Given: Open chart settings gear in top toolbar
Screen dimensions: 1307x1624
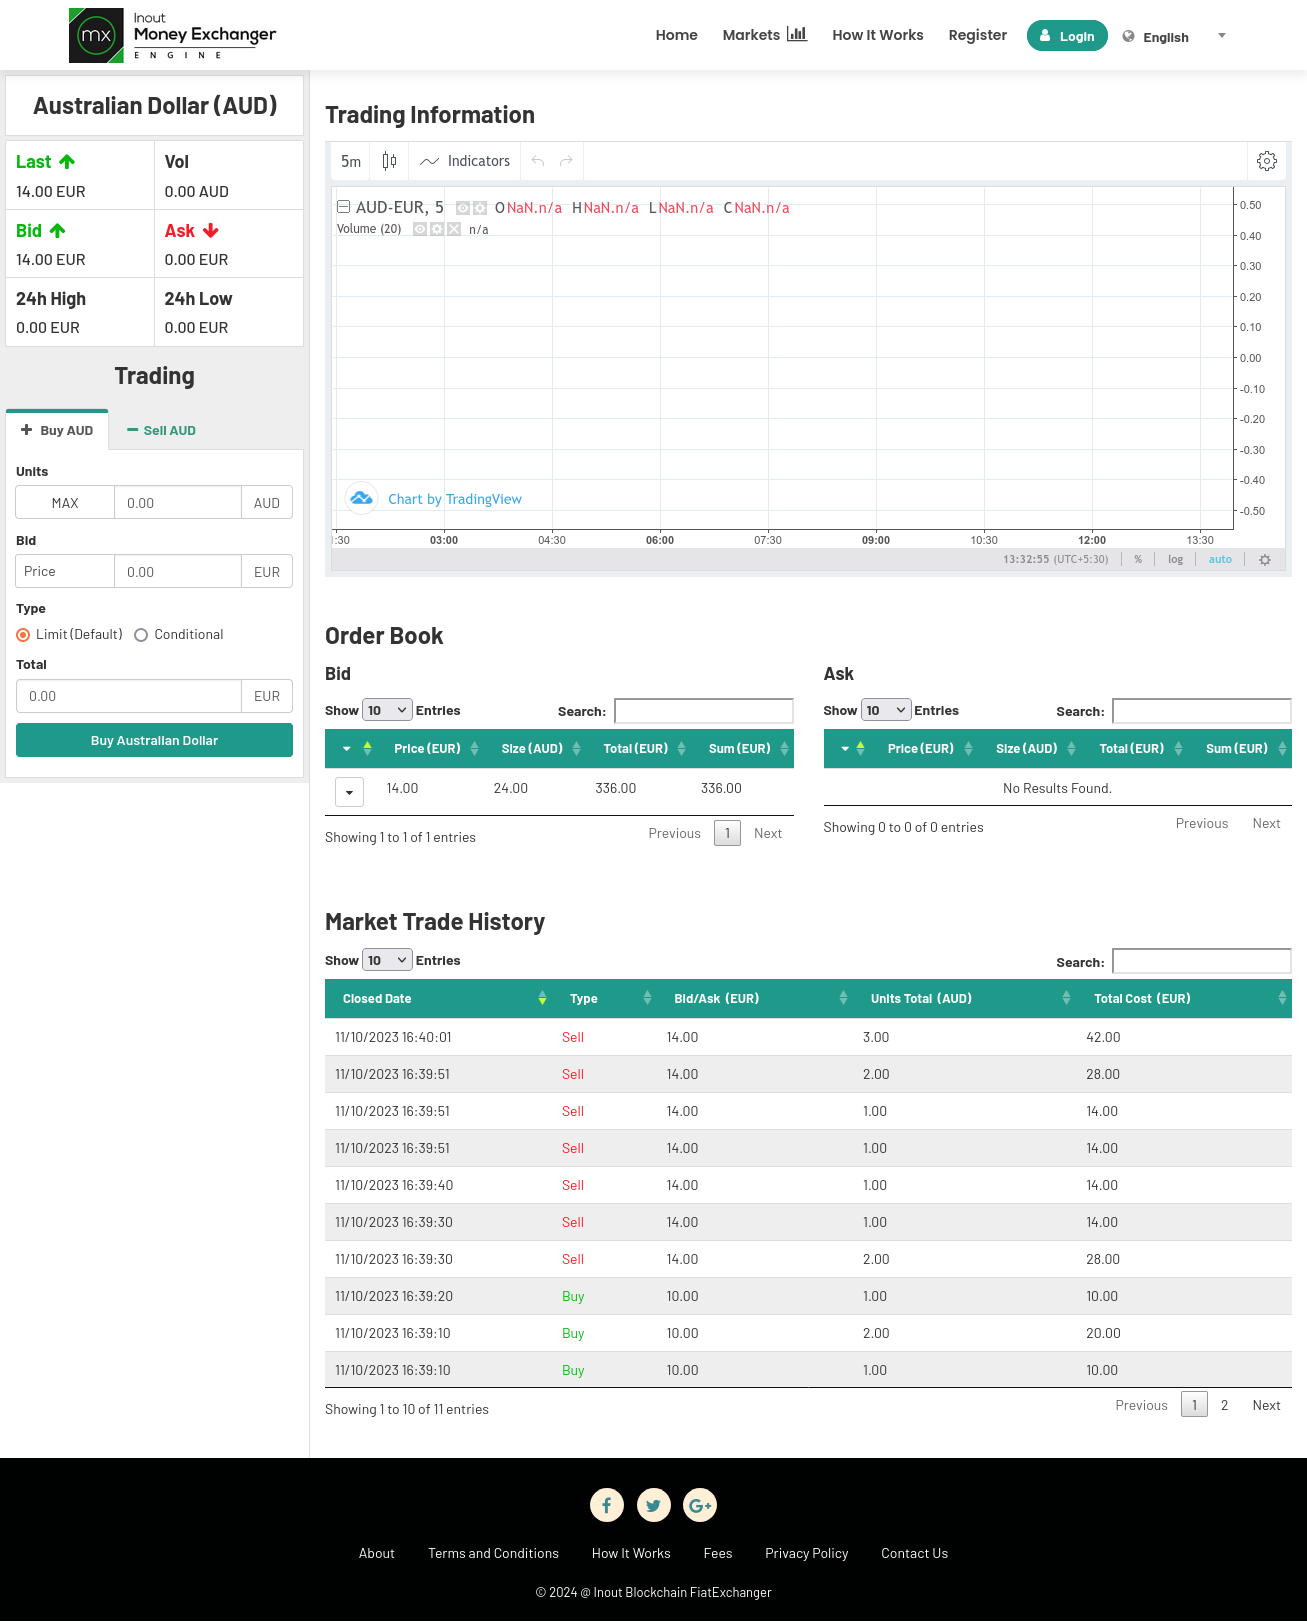Looking at the screenshot, I should (1267, 161).
